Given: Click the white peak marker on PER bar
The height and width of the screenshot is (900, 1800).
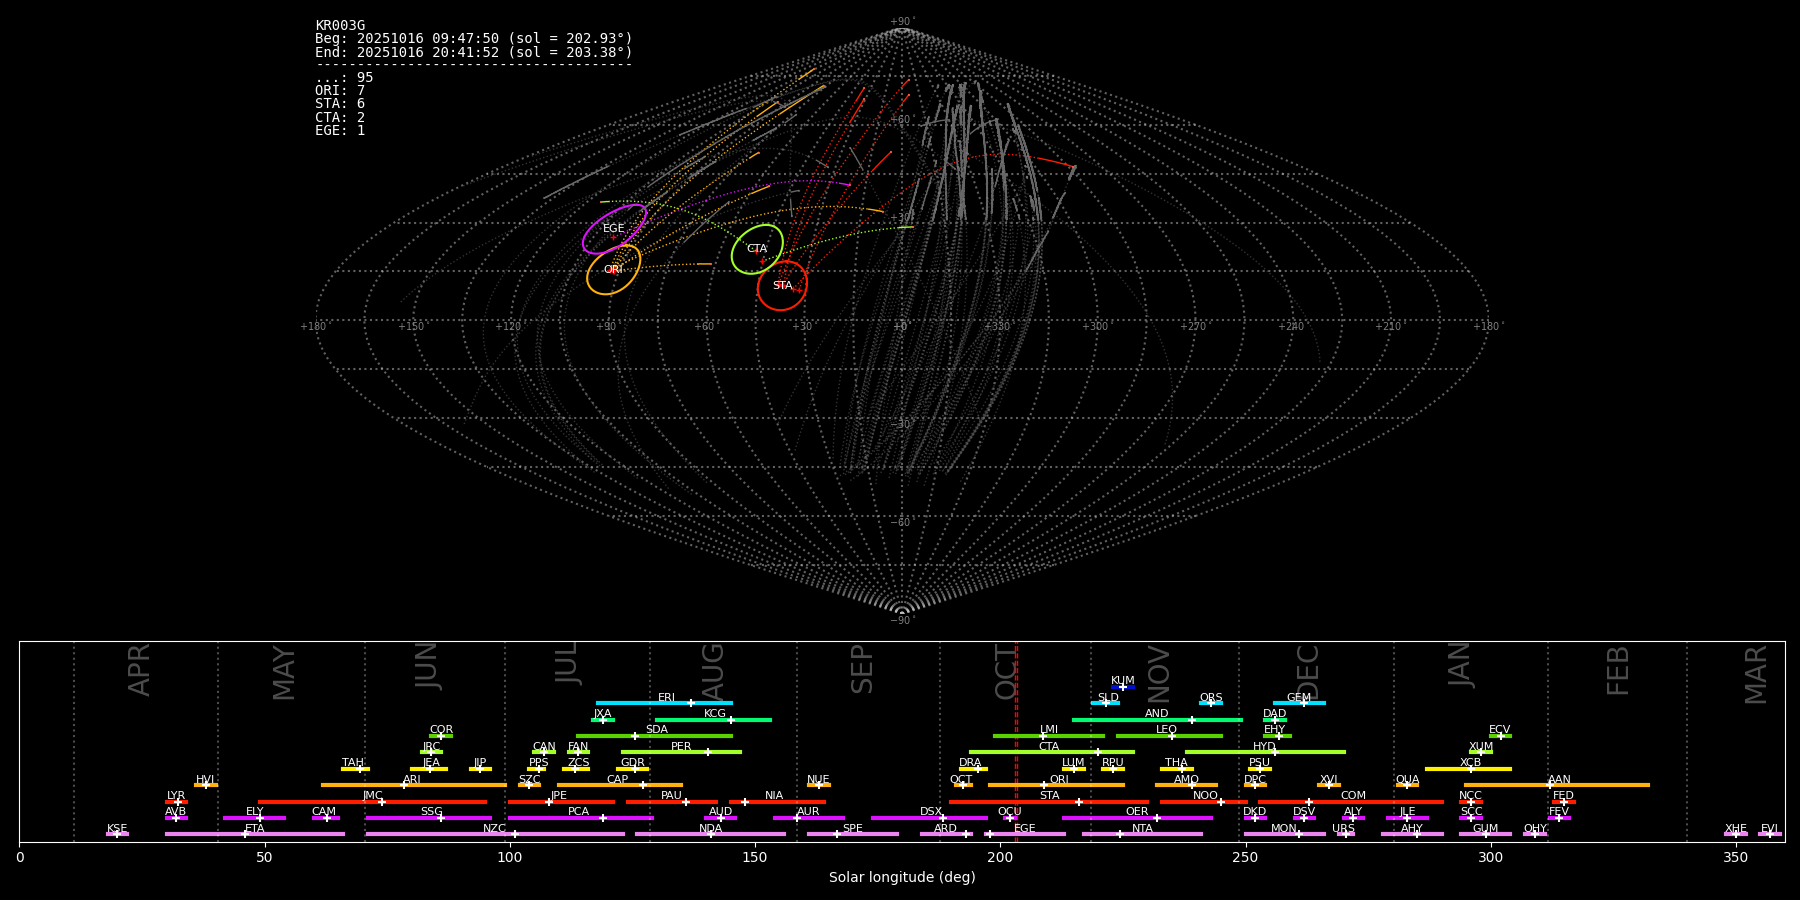Looking at the screenshot, I should pos(708,752).
